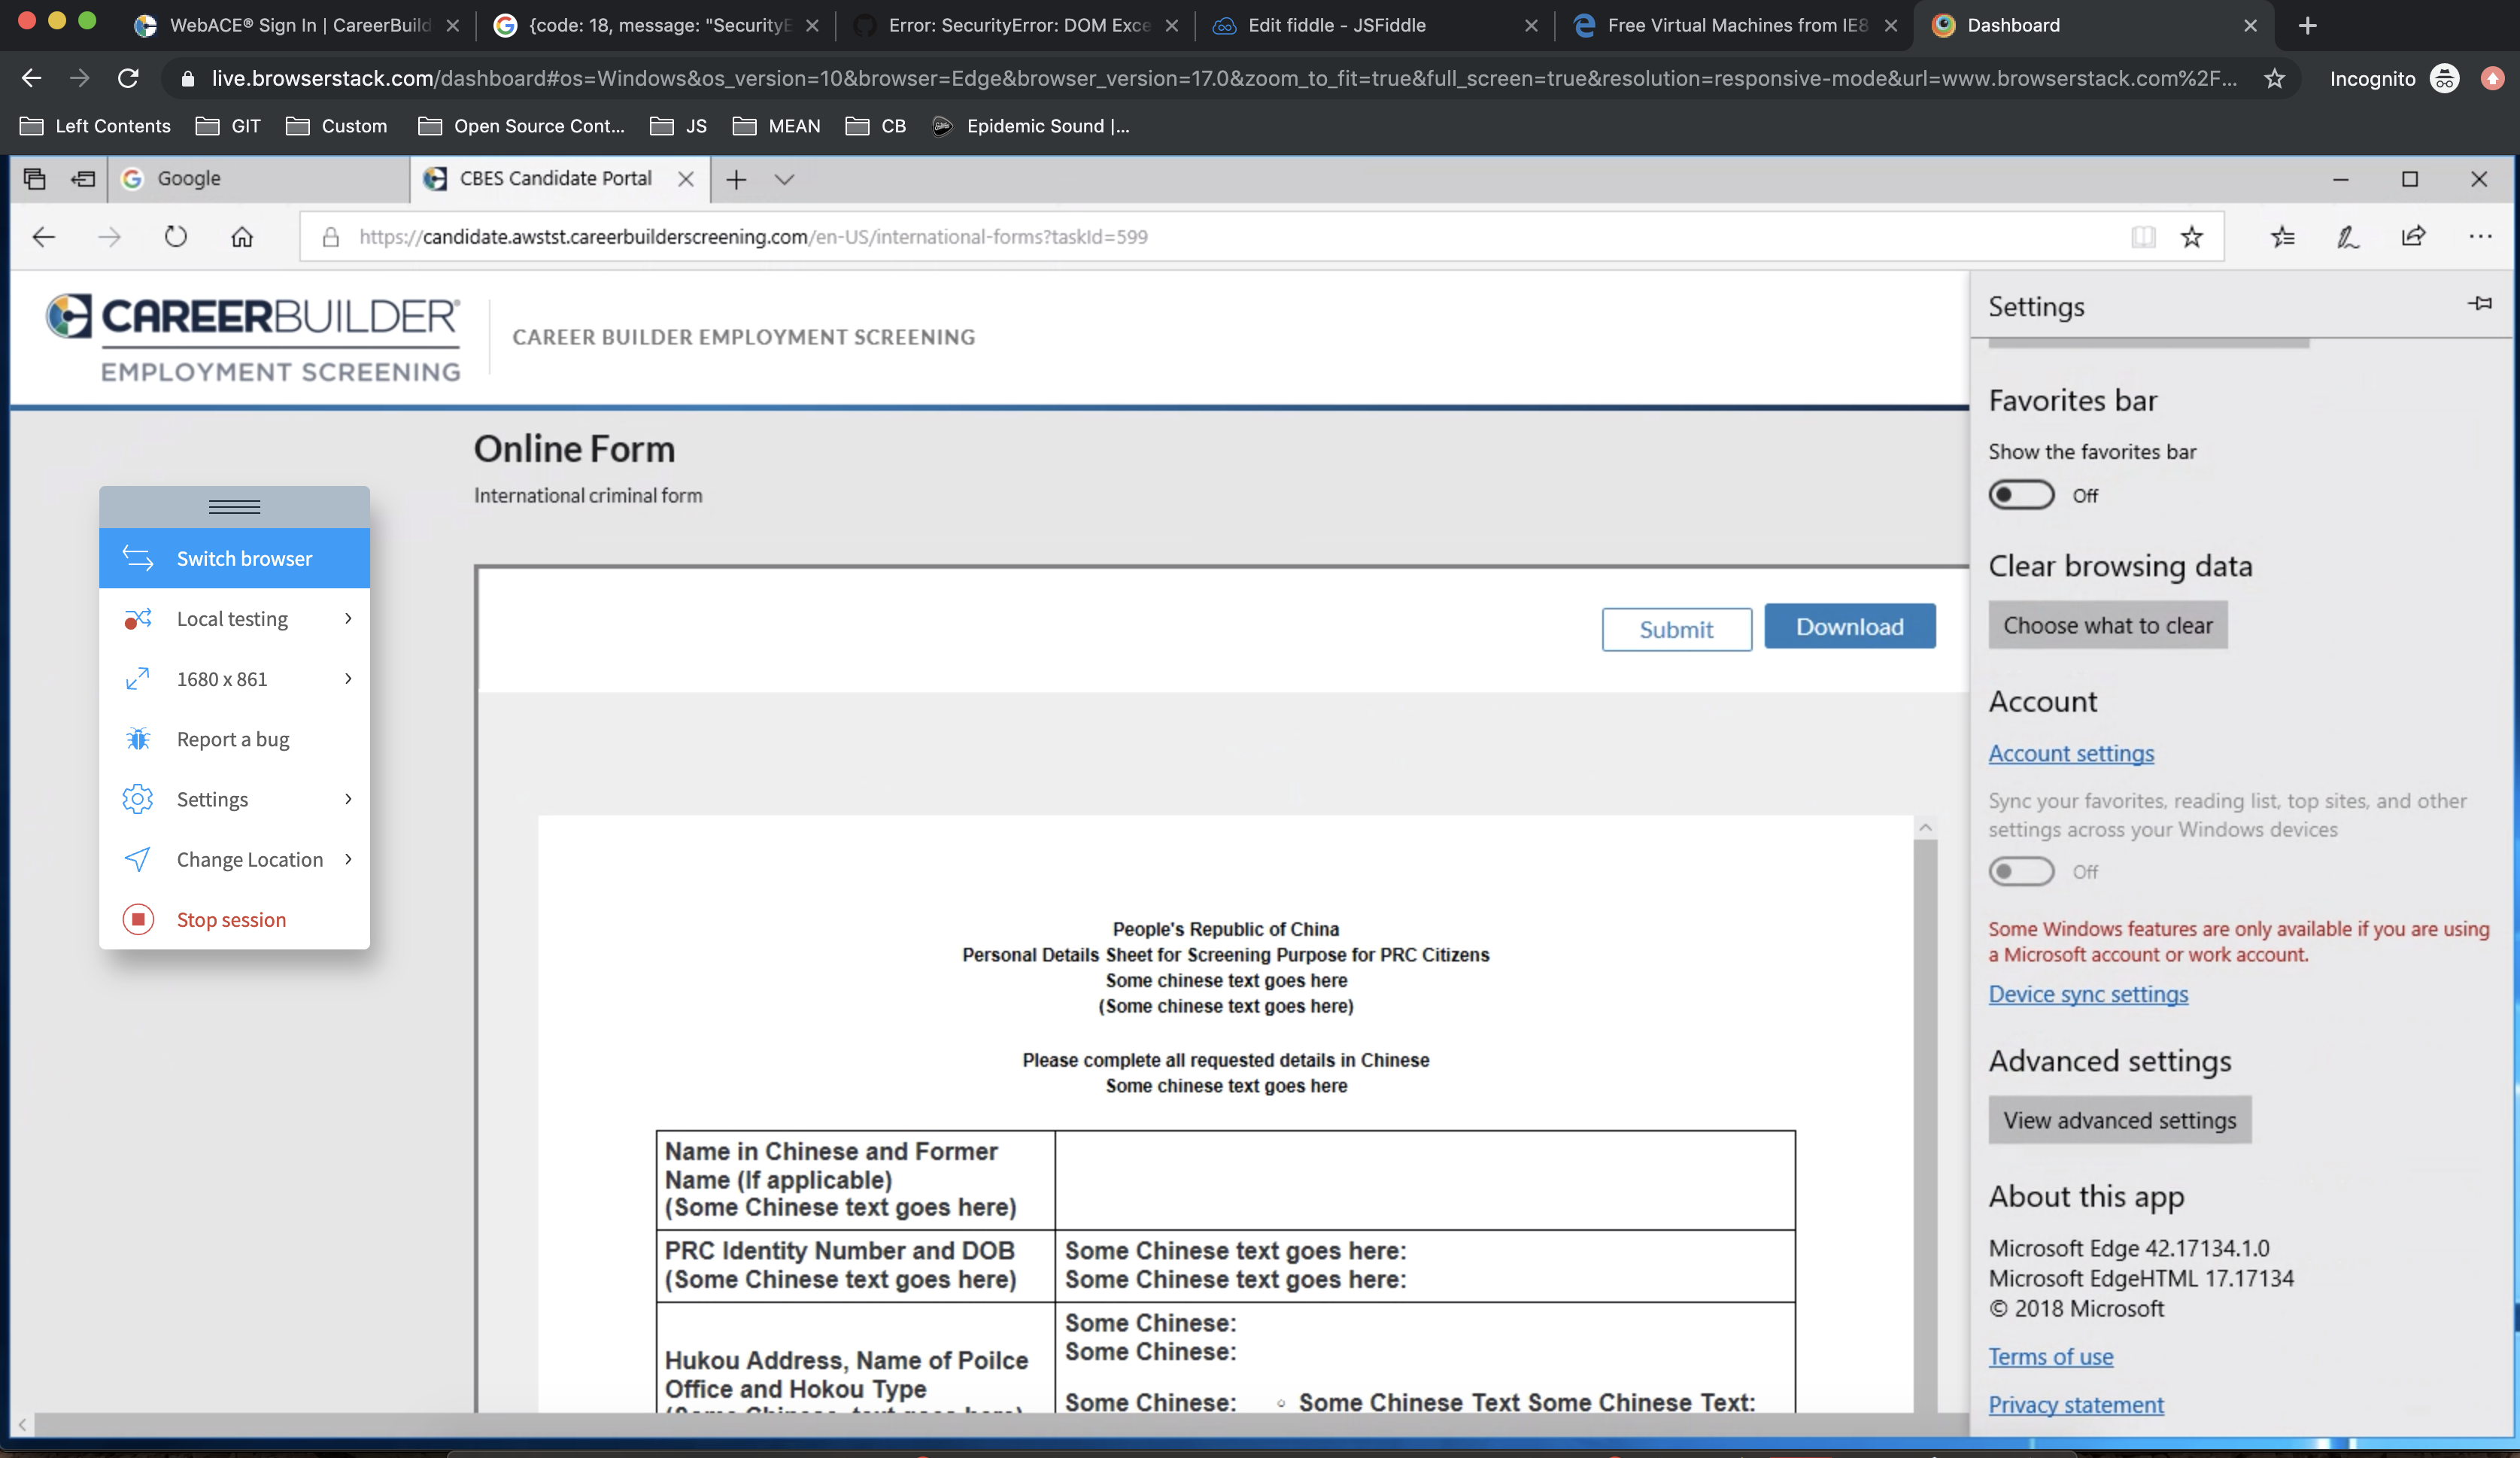Click Name in Chinese empty table cell
The width and height of the screenshot is (2520, 1458).
point(1425,1180)
